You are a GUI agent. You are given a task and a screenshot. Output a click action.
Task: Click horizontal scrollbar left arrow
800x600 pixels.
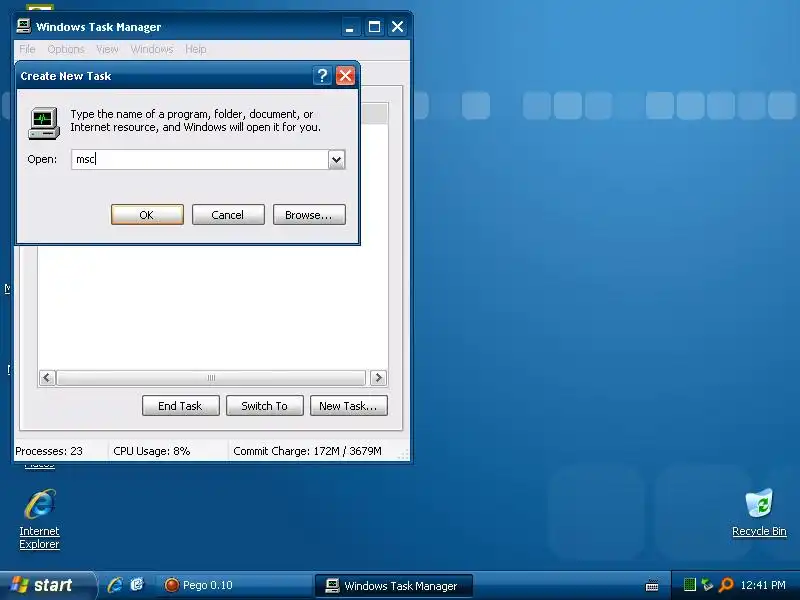(x=47, y=378)
